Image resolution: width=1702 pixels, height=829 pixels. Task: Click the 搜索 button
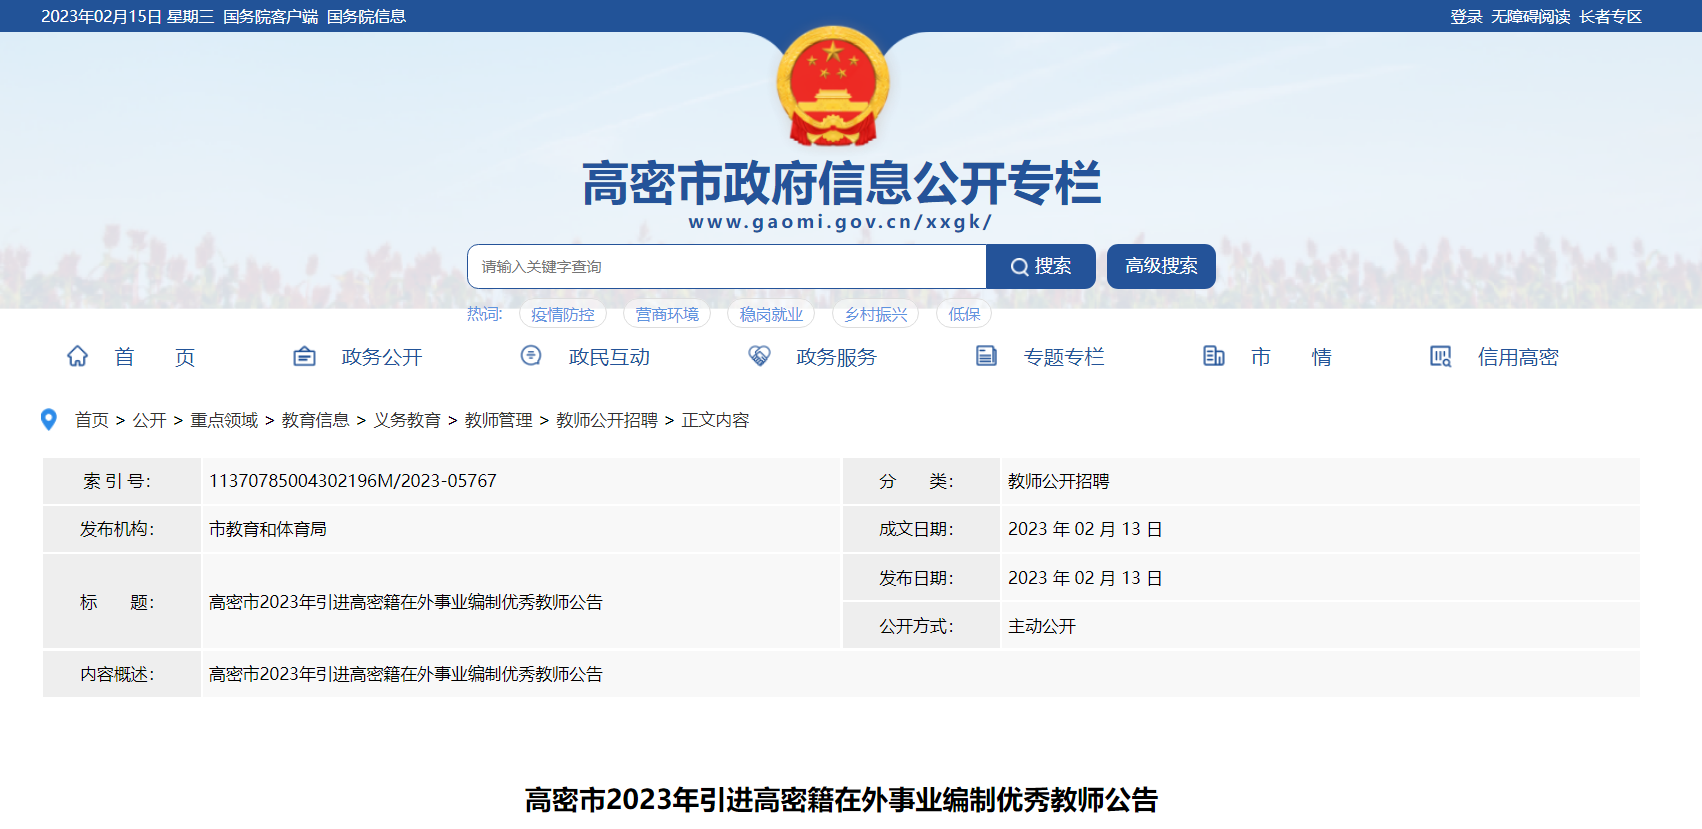(x=1041, y=267)
